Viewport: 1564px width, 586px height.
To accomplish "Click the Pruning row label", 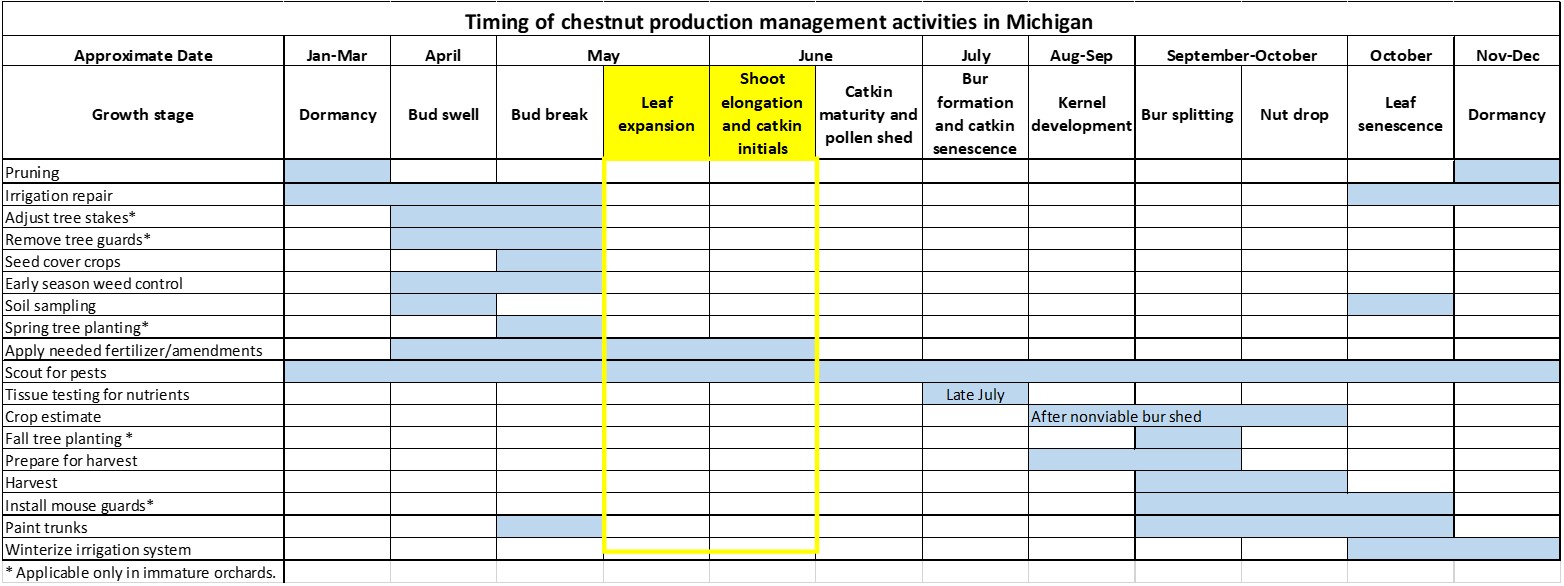I will (33, 173).
